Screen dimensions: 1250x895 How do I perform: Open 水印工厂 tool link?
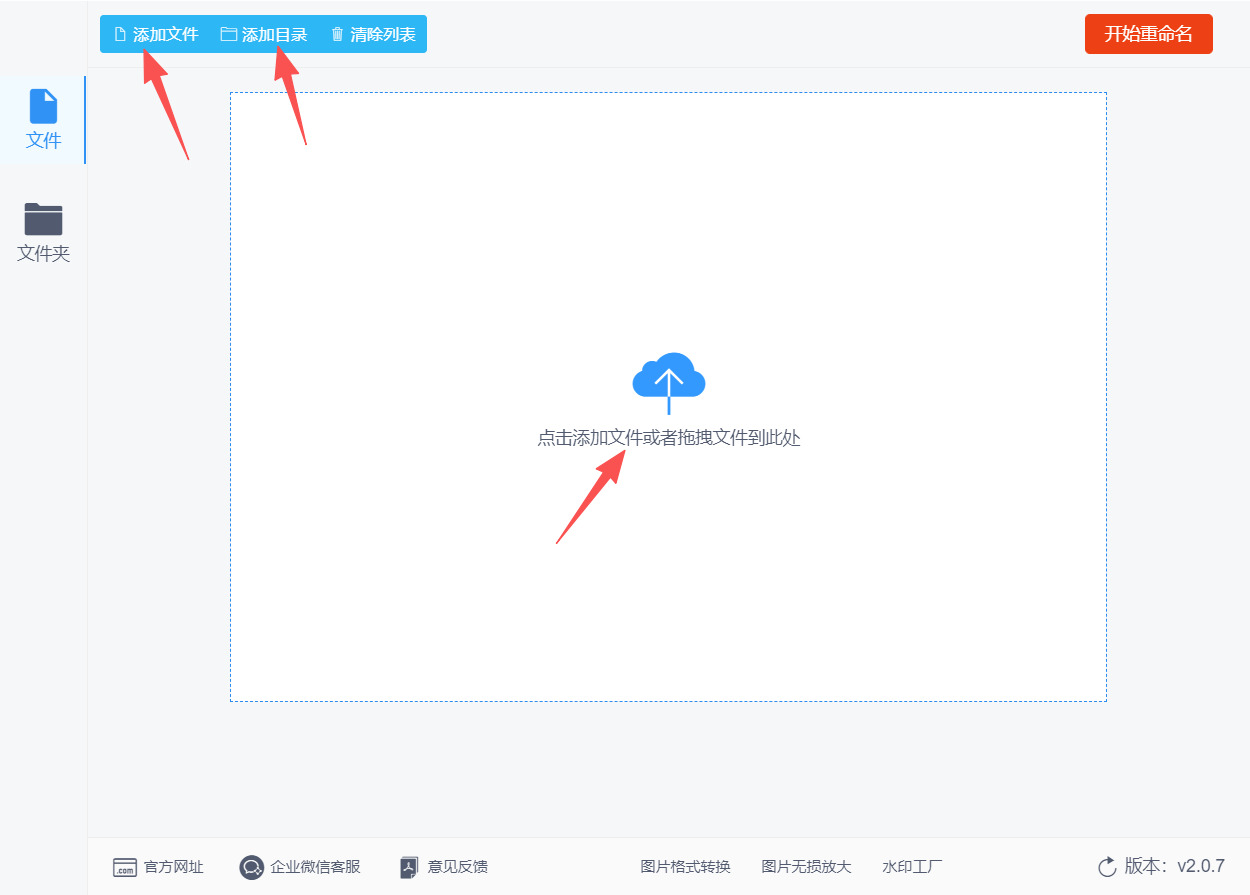[912, 867]
